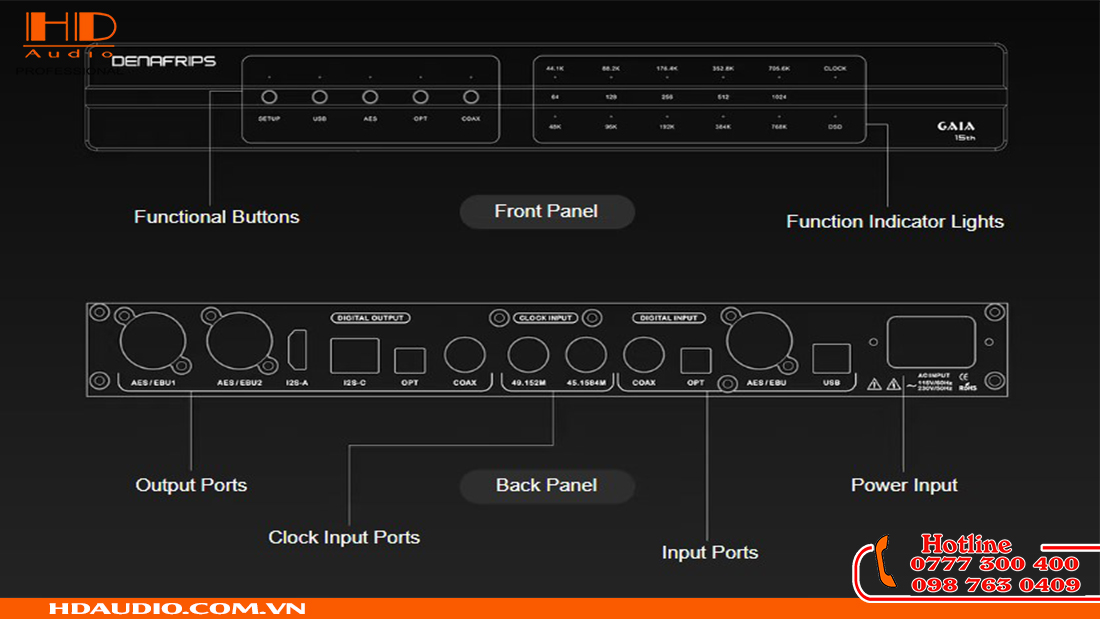Click the Input Ports caption

[x=710, y=552]
